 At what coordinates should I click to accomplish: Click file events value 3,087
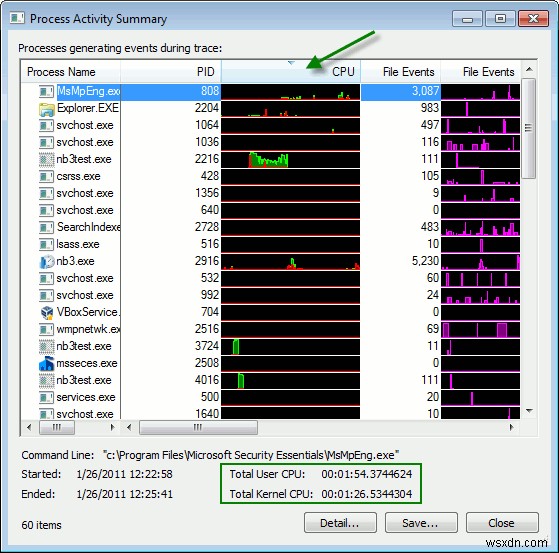click(x=425, y=91)
